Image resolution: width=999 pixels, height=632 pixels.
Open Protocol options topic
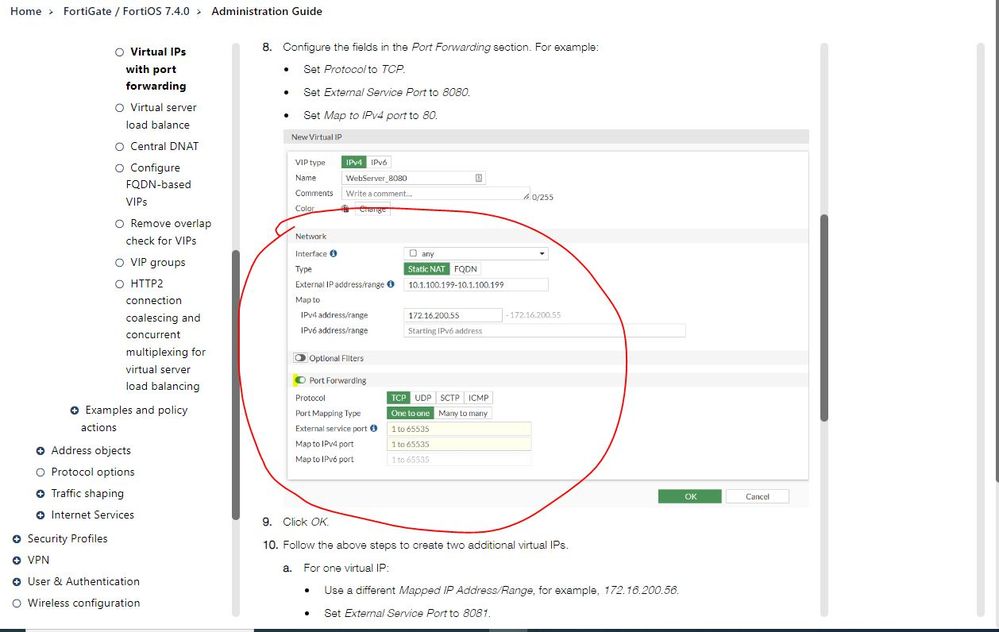[92, 472]
